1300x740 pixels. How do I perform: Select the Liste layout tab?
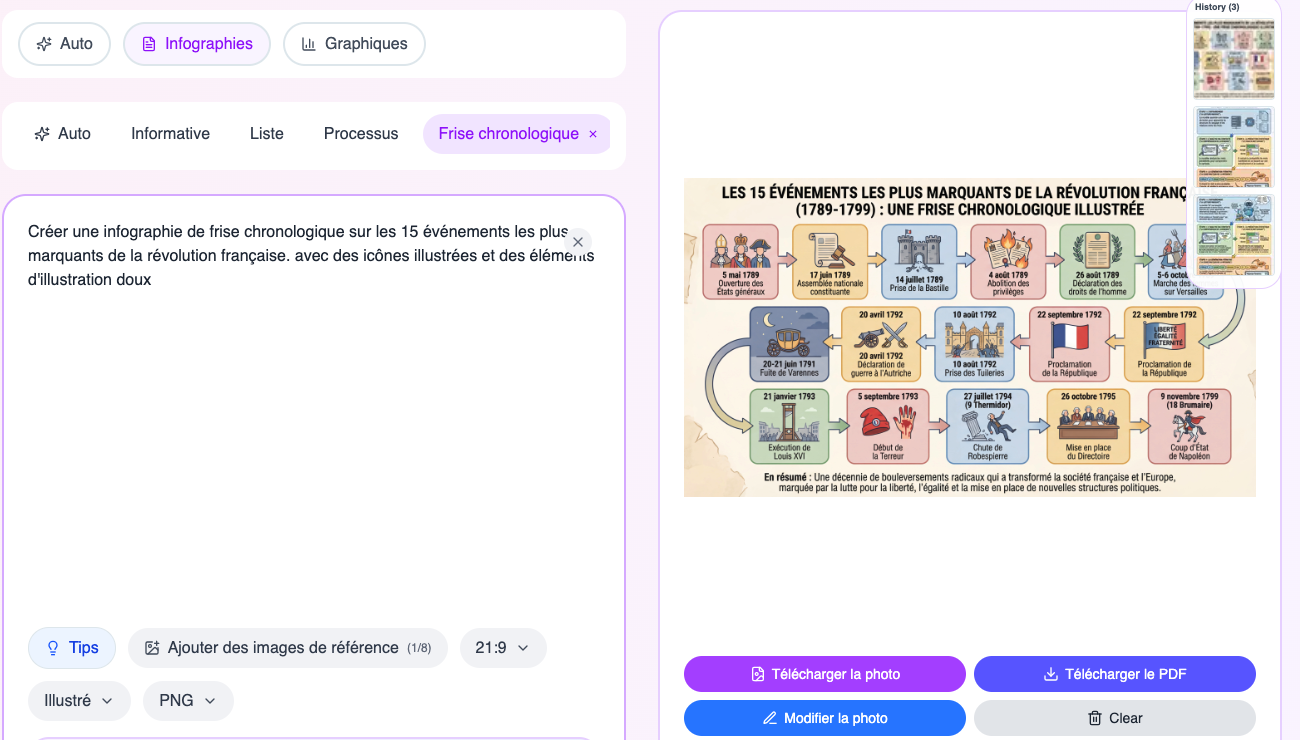(x=267, y=134)
